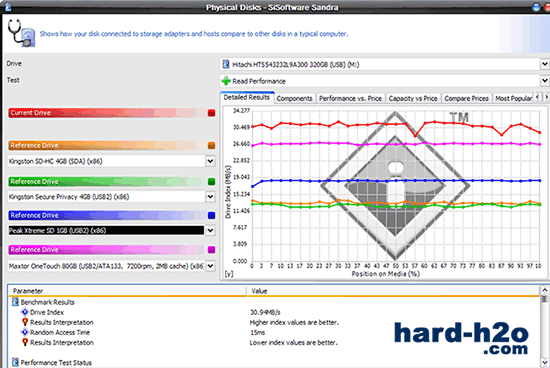Screen dimensions: 550x368
Task: Select the Benchmark Results disk icon
Action: pyautogui.click(x=15, y=302)
